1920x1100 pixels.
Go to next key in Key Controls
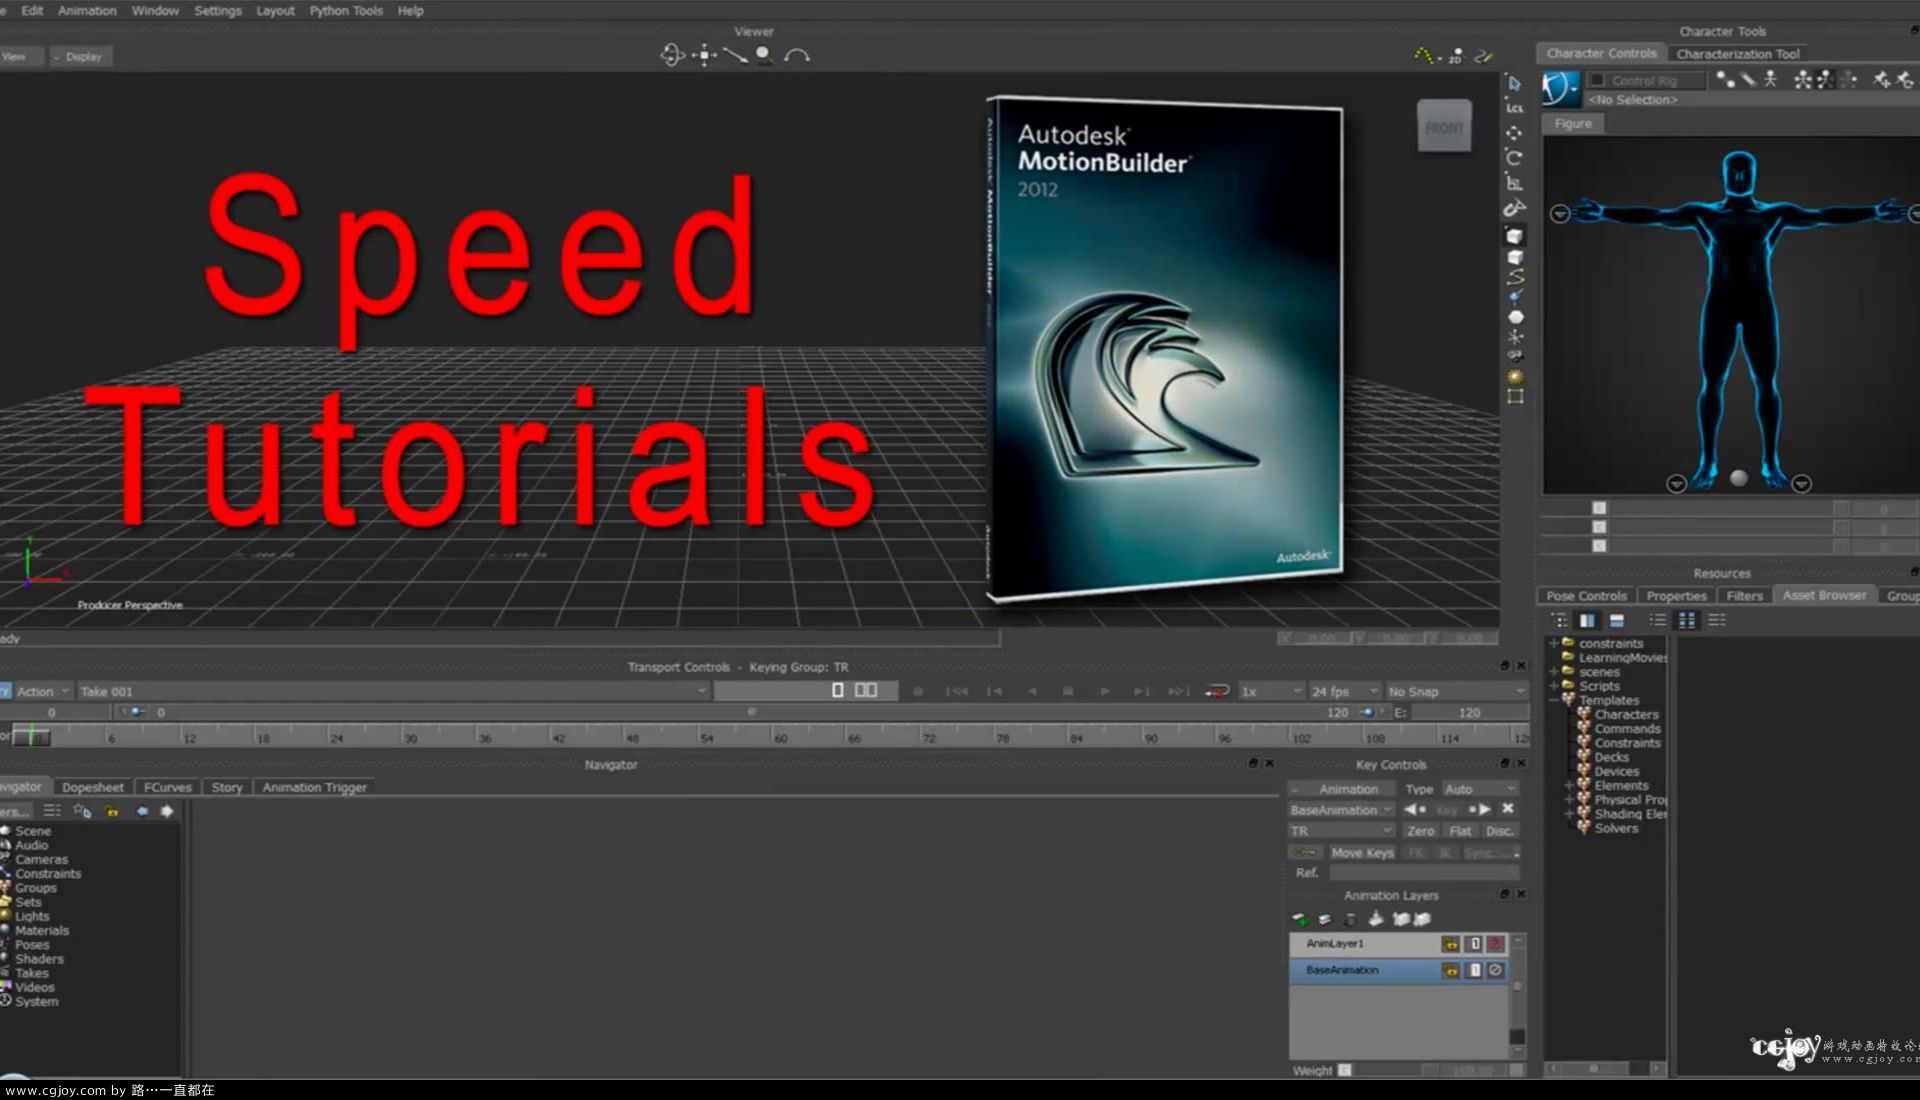point(1480,809)
